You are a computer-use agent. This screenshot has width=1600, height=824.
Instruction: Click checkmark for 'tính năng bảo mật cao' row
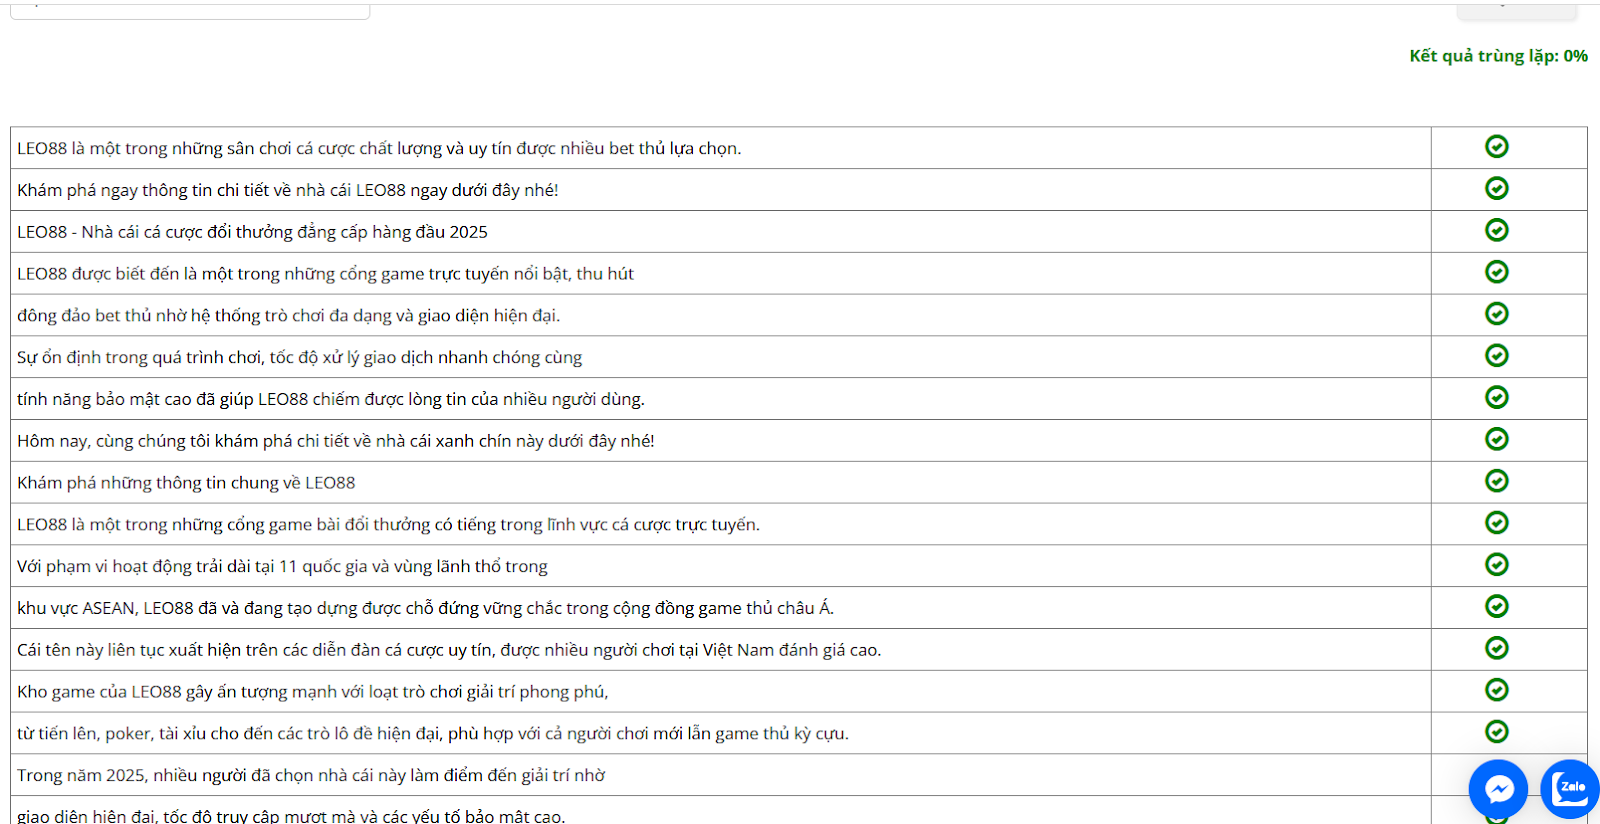[x=1496, y=398]
